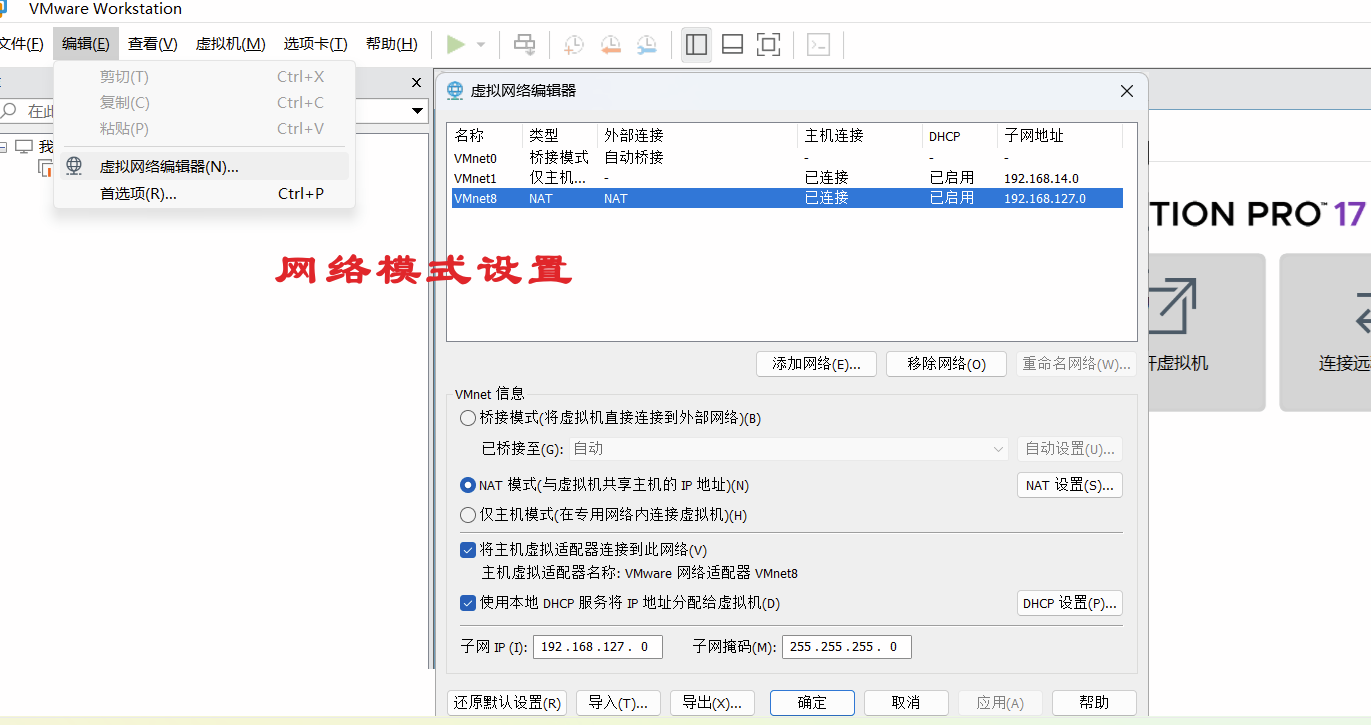This screenshot has height=725, width=1371.
Task: Choose 首选项(R)... menu entry
Action: [x=204, y=193]
